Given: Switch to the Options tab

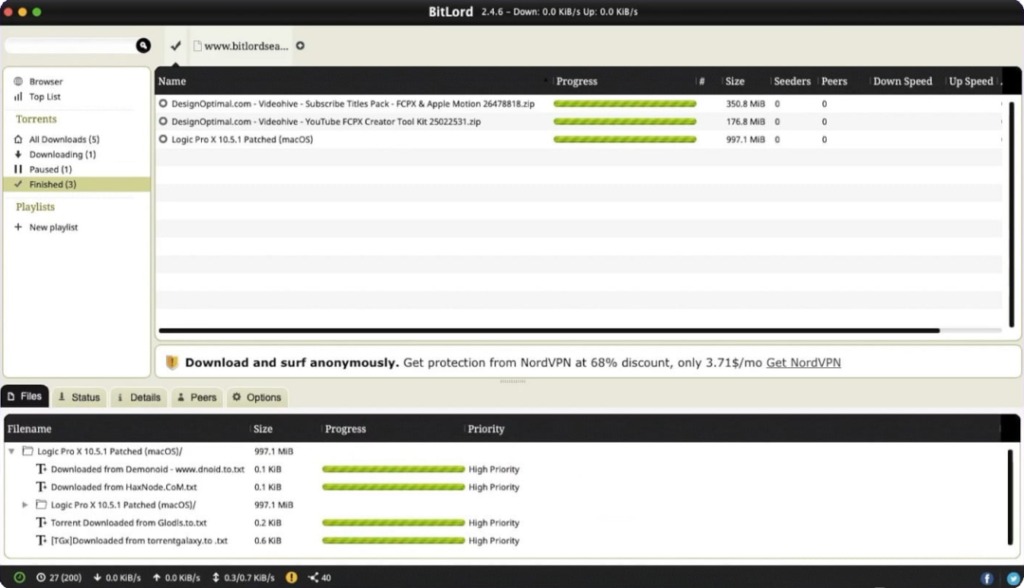Looking at the screenshot, I should pyautogui.click(x=257, y=397).
